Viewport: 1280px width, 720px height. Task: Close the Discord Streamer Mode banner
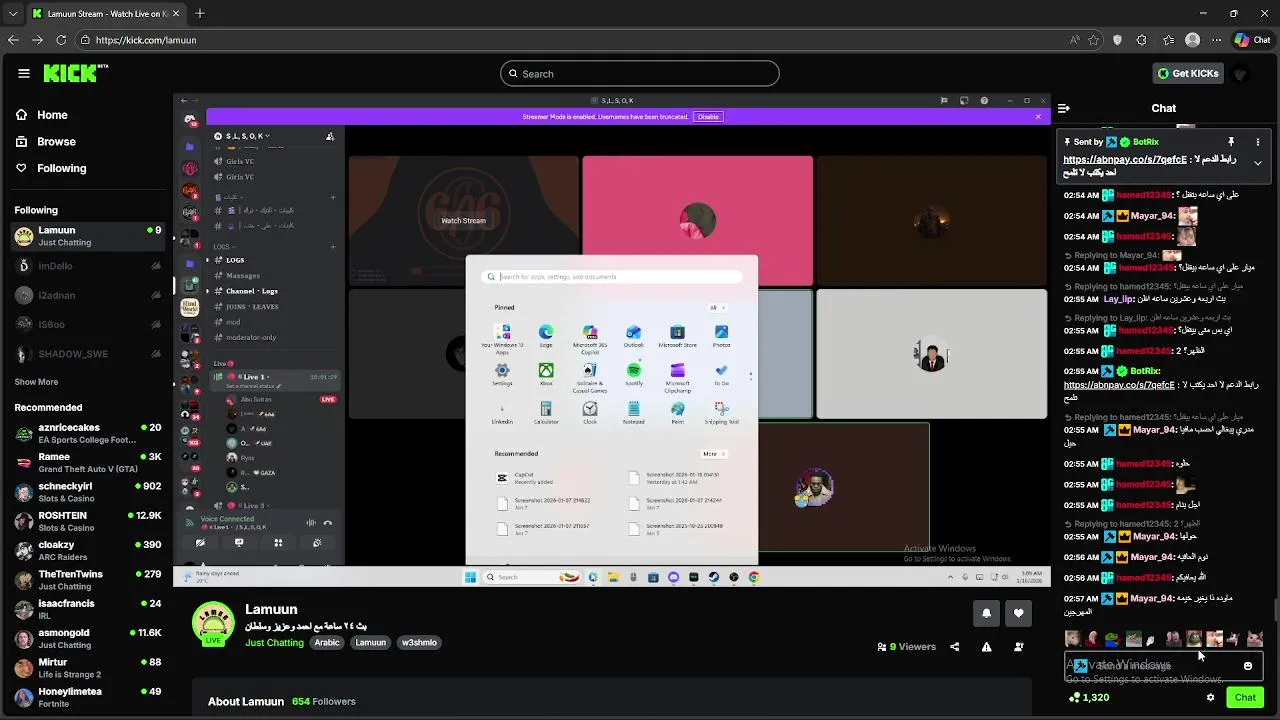[1038, 117]
